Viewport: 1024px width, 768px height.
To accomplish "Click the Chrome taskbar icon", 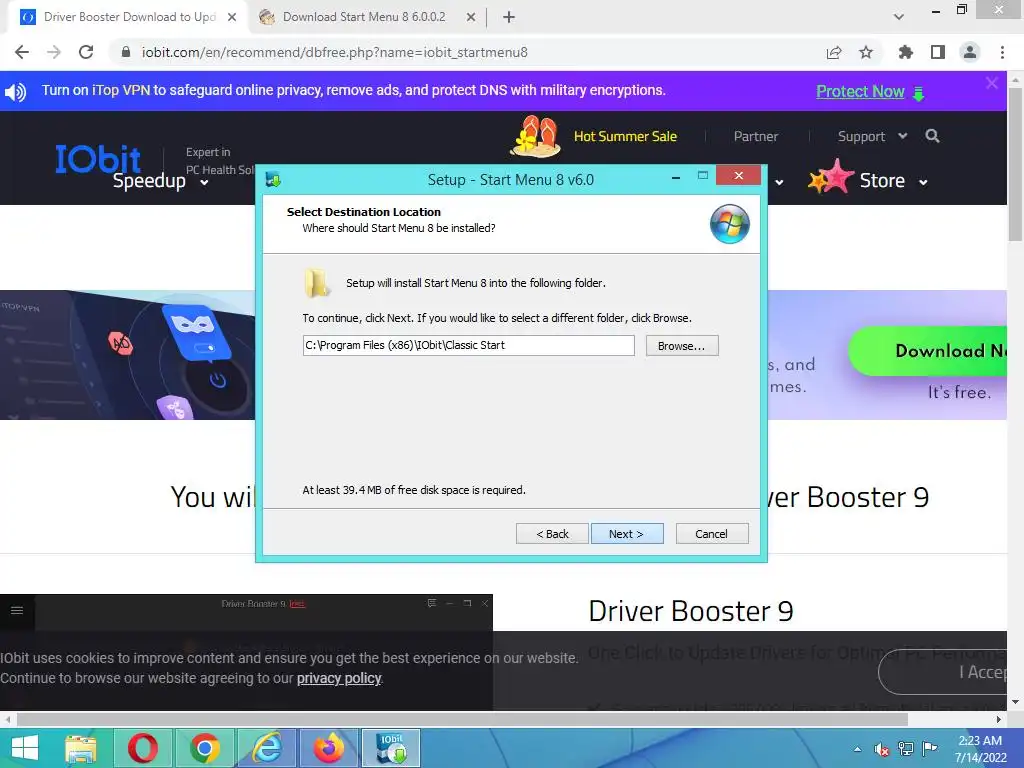I will point(204,748).
